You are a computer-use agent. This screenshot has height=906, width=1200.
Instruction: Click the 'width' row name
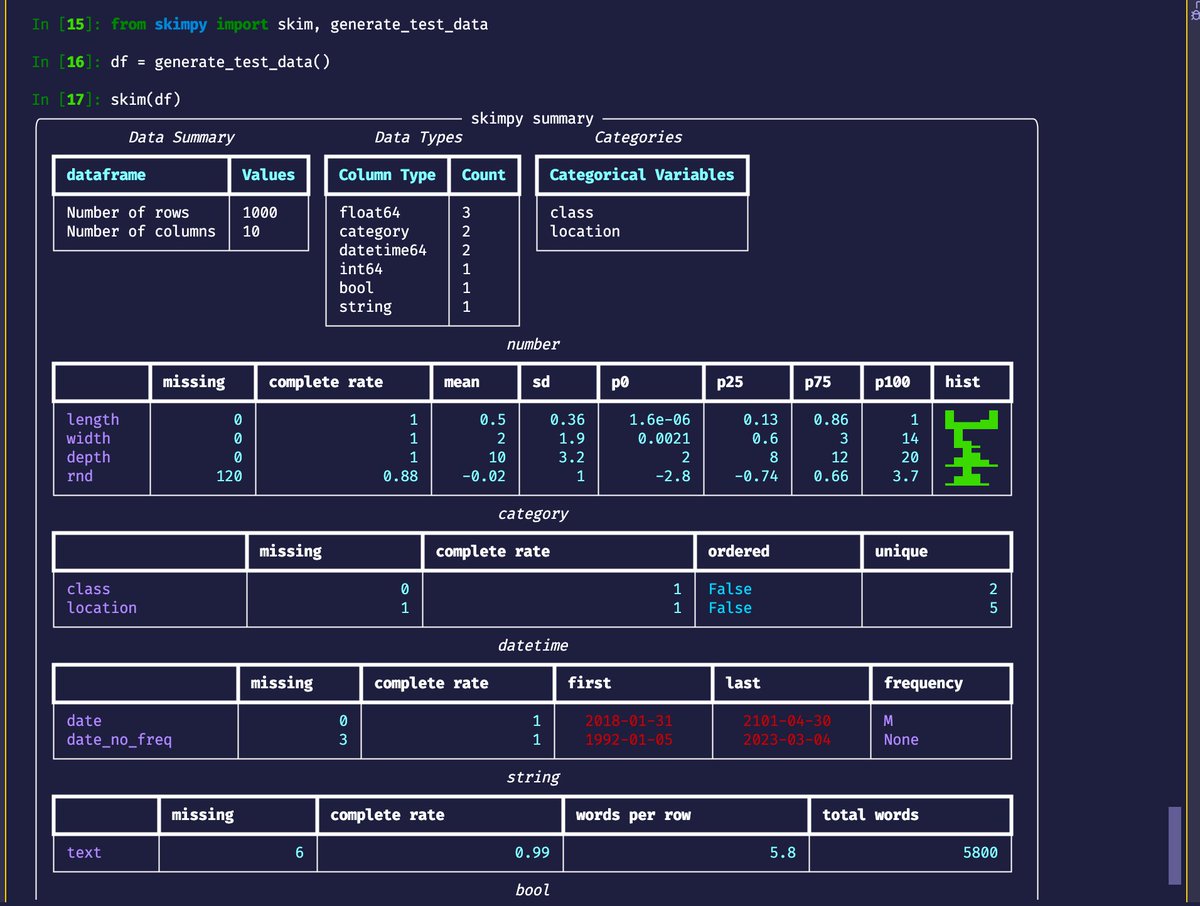click(88, 438)
